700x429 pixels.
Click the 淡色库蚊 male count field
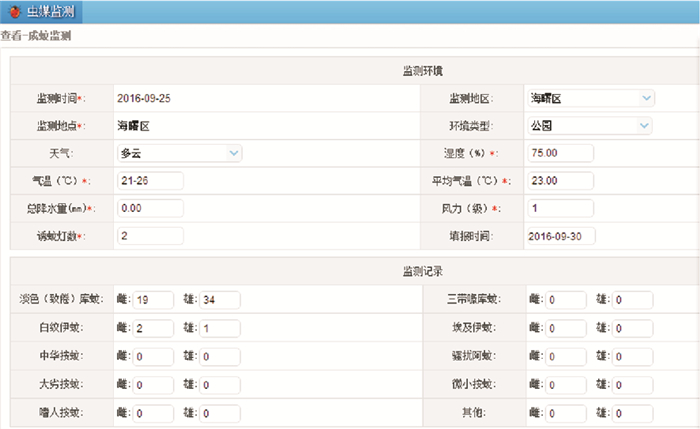coord(220,300)
